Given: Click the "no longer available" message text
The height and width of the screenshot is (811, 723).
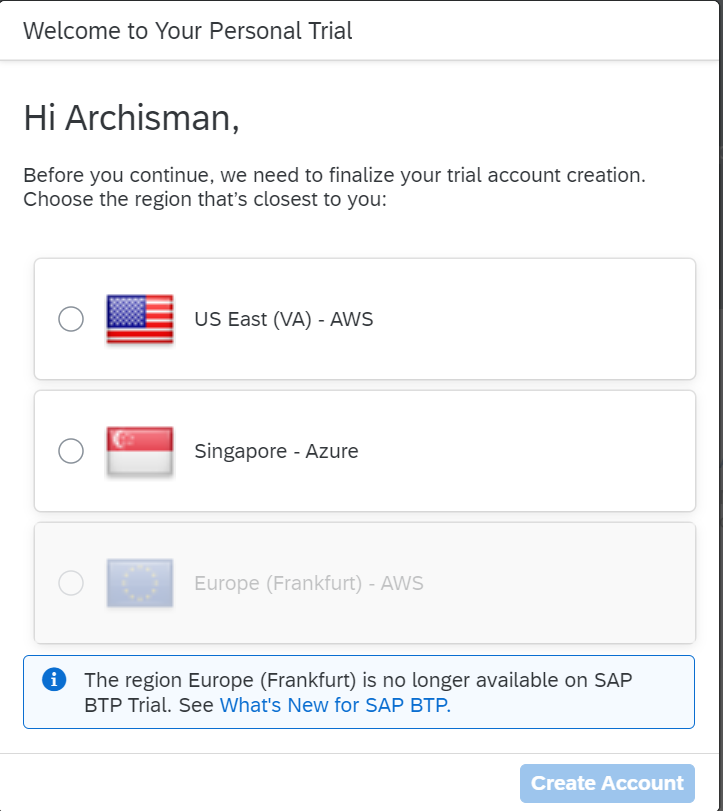Looking at the screenshot, I should tap(358, 681).
